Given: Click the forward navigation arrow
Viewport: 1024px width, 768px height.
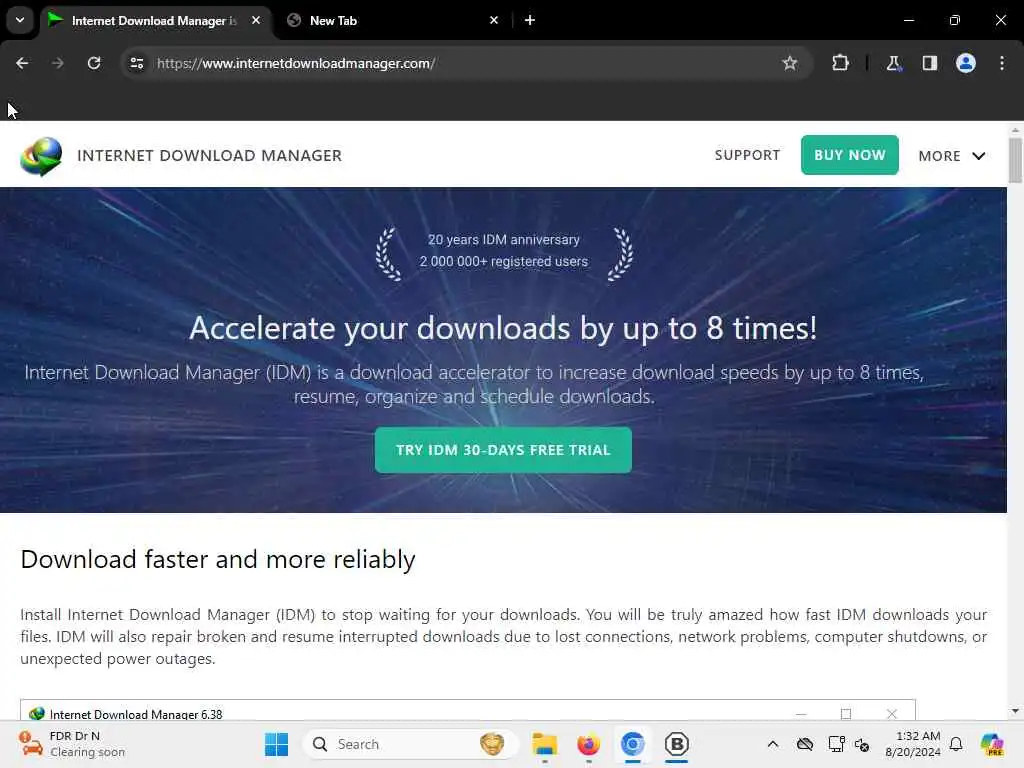Looking at the screenshot, I should pos(58,63).
